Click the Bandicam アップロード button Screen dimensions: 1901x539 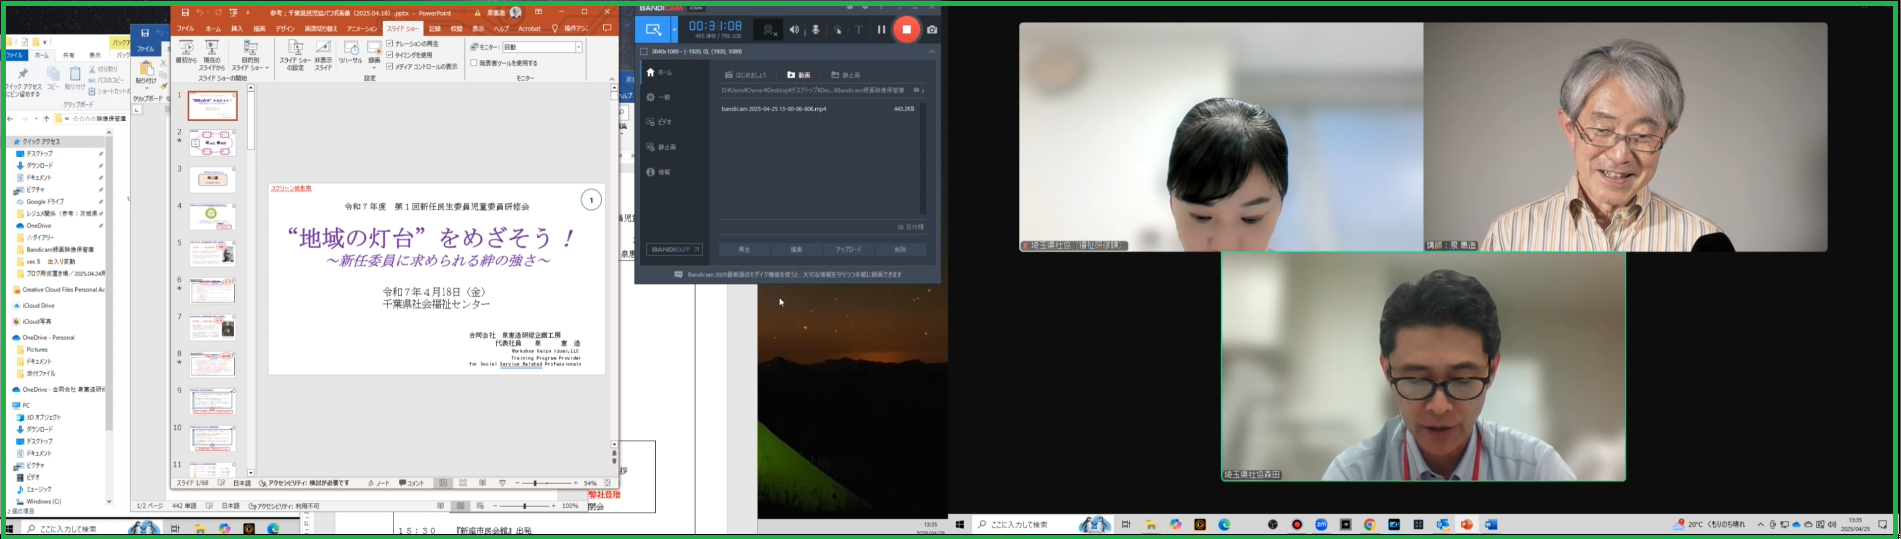[848, 249]
